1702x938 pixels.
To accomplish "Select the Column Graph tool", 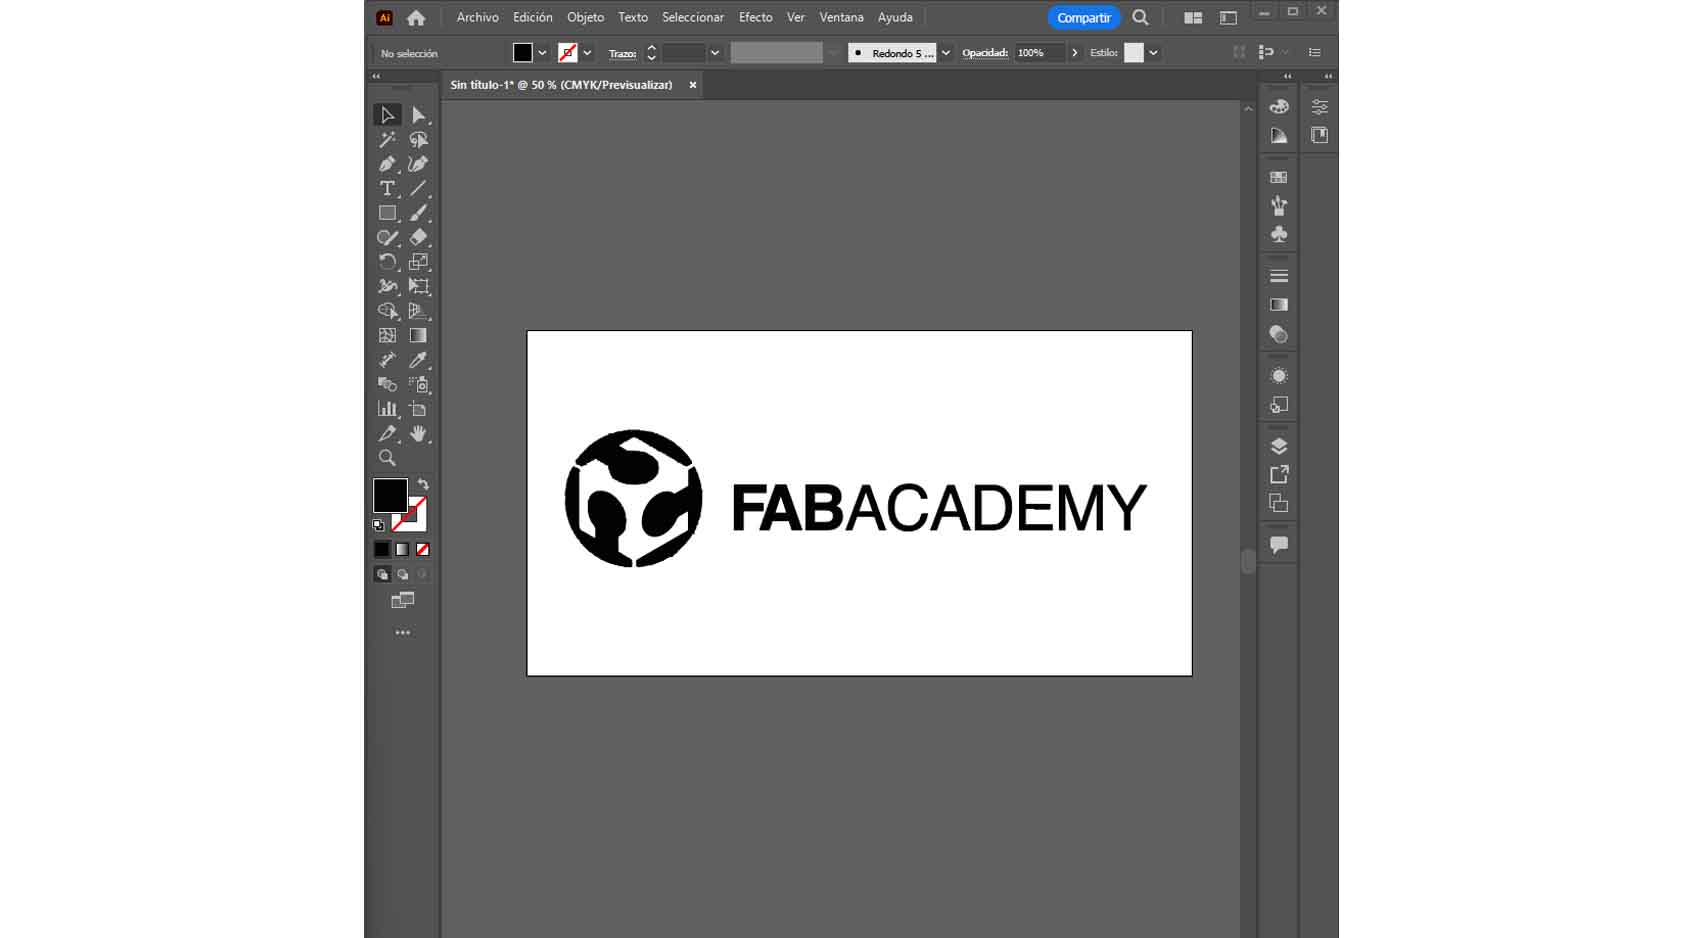I will [387, 409].
